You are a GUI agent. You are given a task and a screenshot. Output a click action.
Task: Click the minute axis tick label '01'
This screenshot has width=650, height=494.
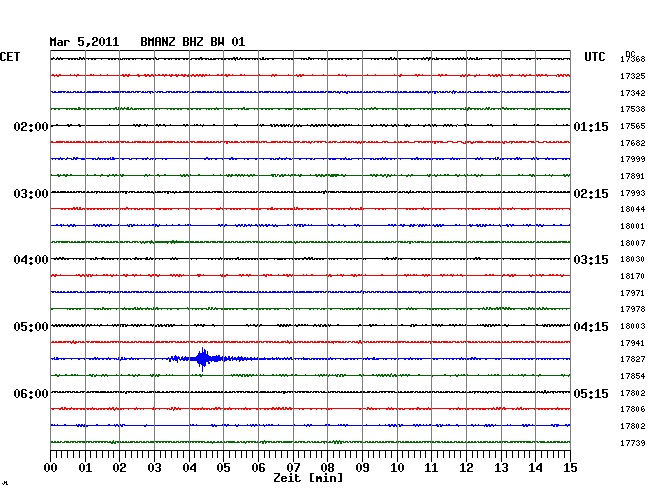85,468
